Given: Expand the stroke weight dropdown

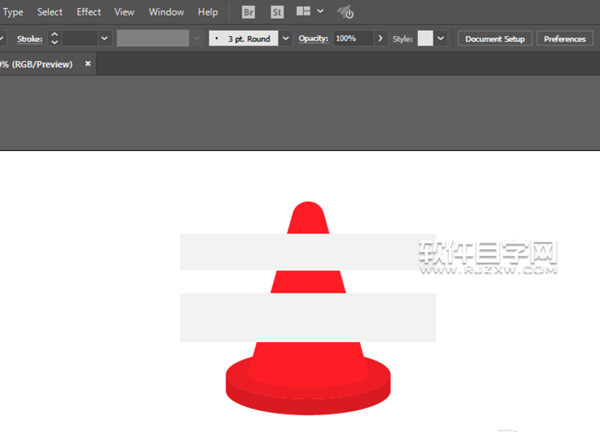Looking at the screenshot, I should click(104, 38).
